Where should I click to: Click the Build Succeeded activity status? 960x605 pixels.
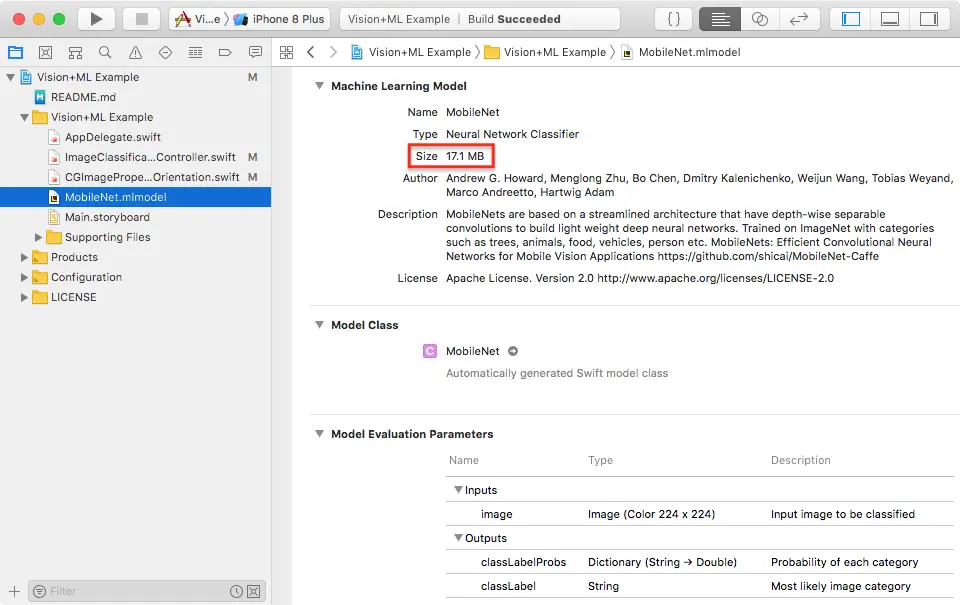(514, 19)
